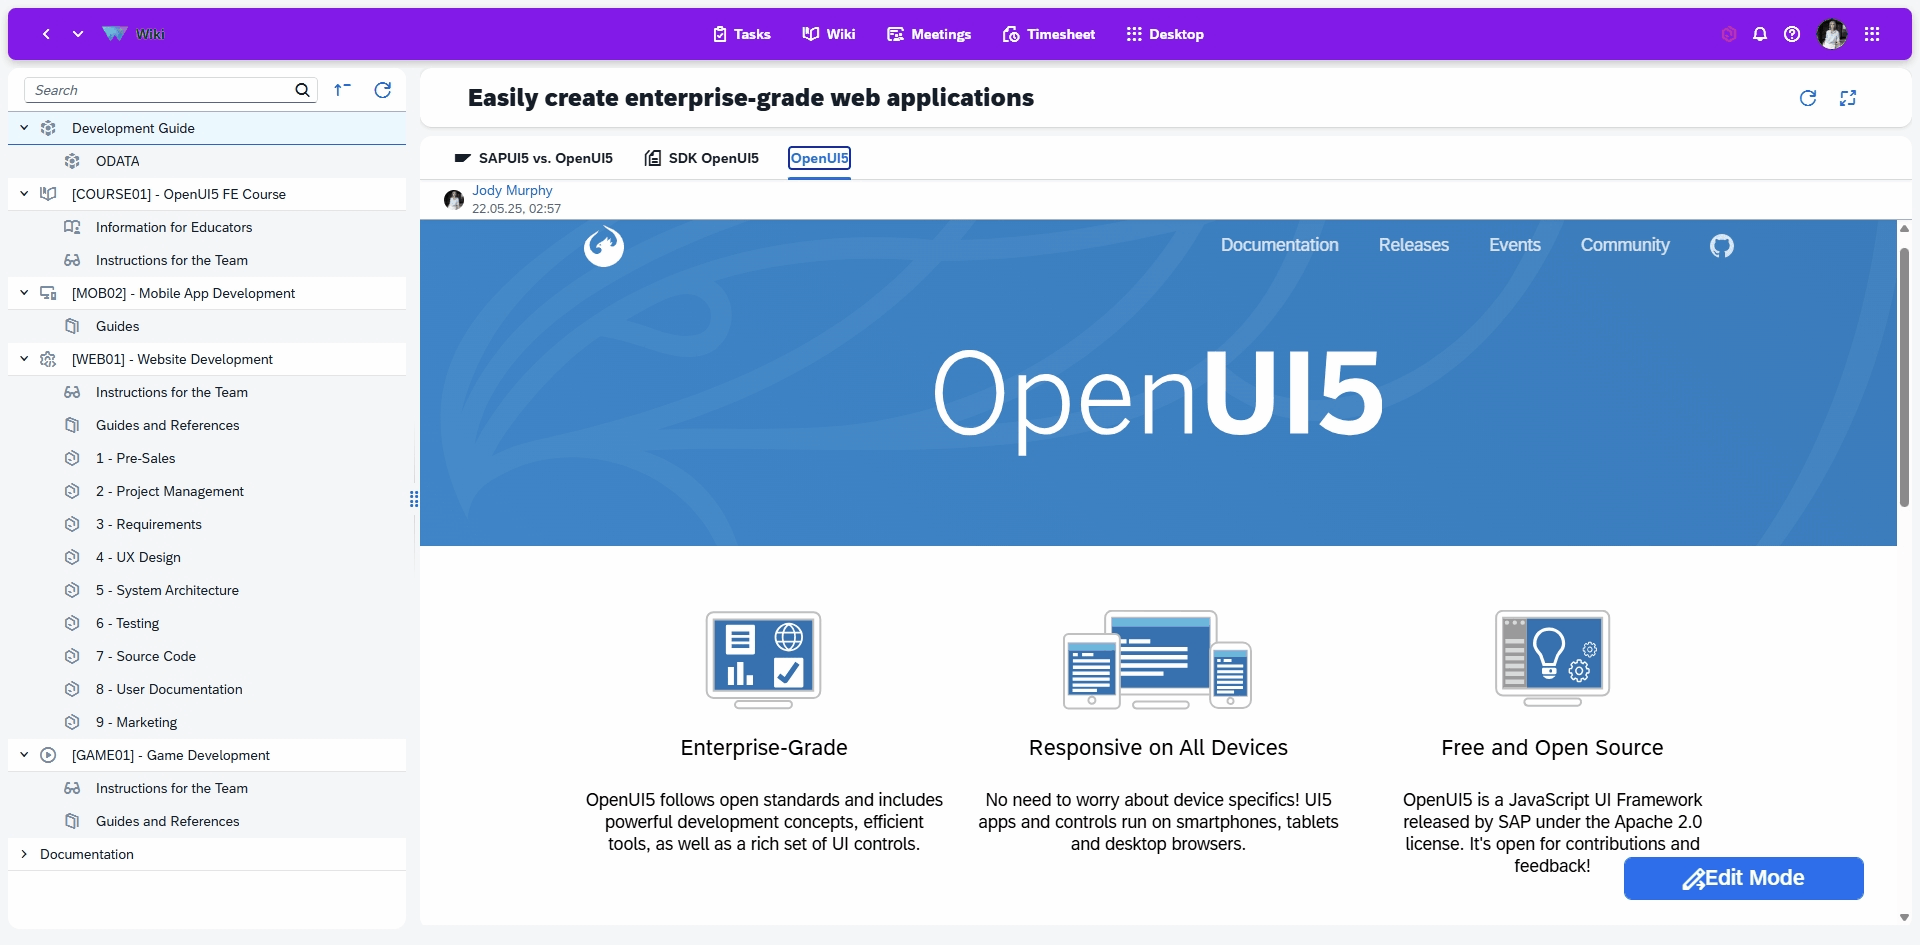Click the refresh icon beside the sidebar search
This screenshot has width=1920, height=945.
point(382,90)
